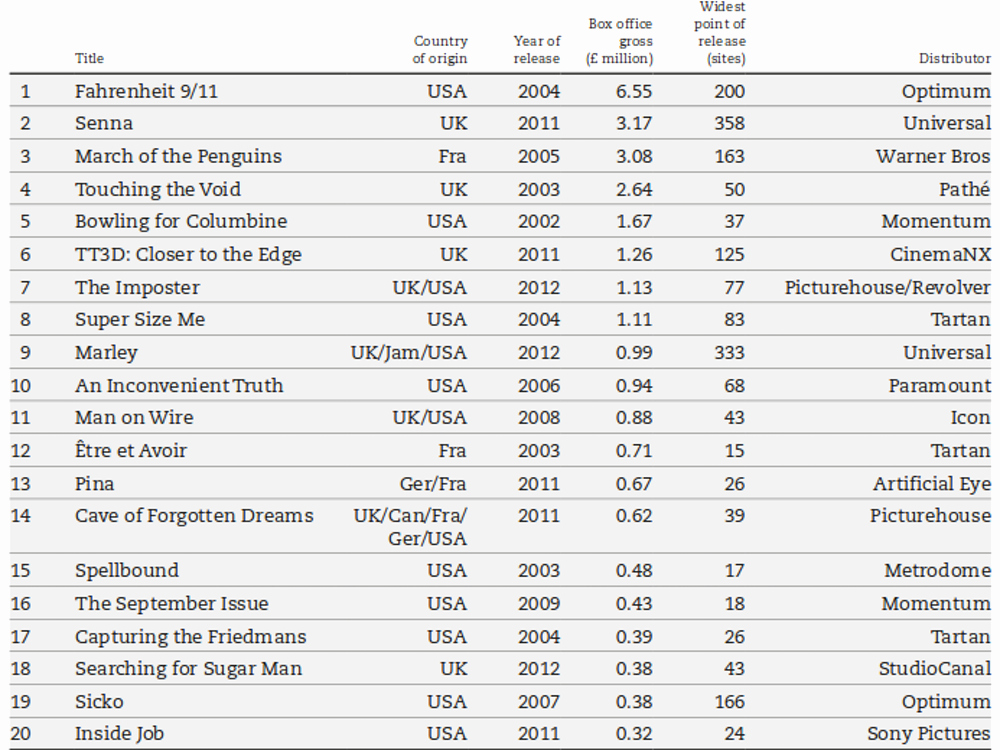Image resolution: width=1000 pixels, height=750 pixels.
Task: Click the Title column header
Action: point(89,58)
